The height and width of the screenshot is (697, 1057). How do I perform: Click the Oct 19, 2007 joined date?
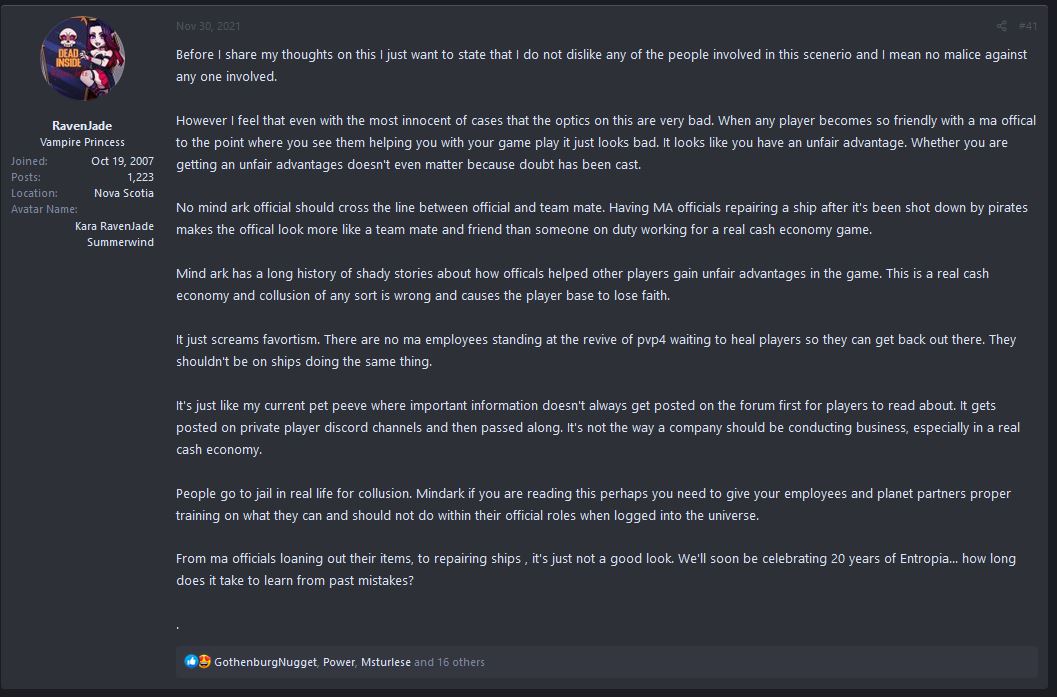122,161
